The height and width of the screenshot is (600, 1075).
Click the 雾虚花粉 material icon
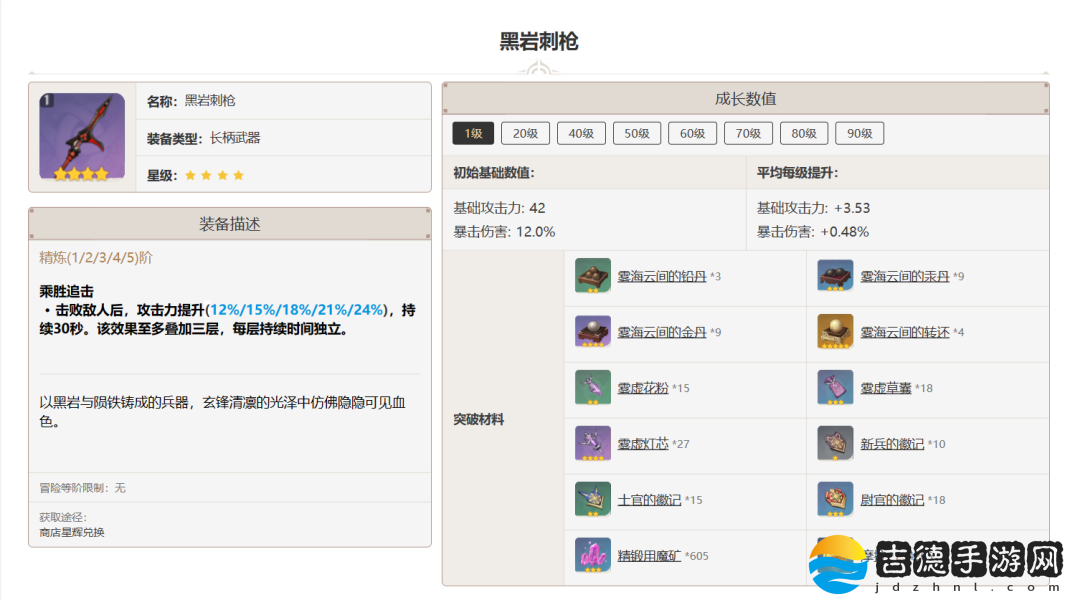tap(592, 388)
